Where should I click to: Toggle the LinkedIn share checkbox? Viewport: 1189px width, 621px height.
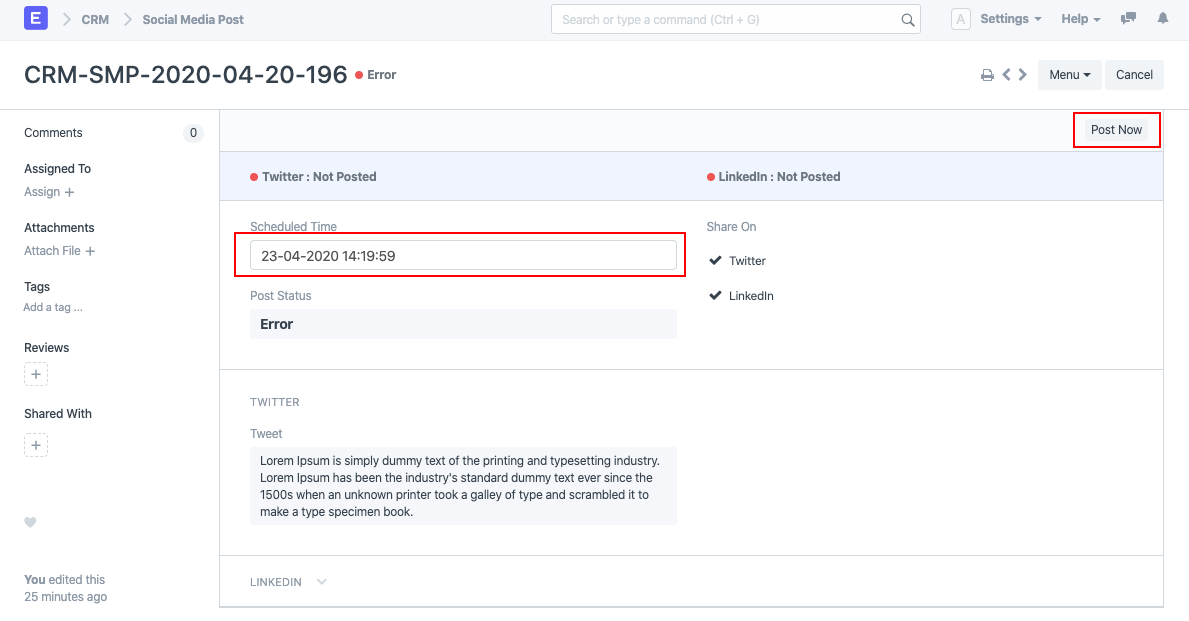[x=715, y=296]
